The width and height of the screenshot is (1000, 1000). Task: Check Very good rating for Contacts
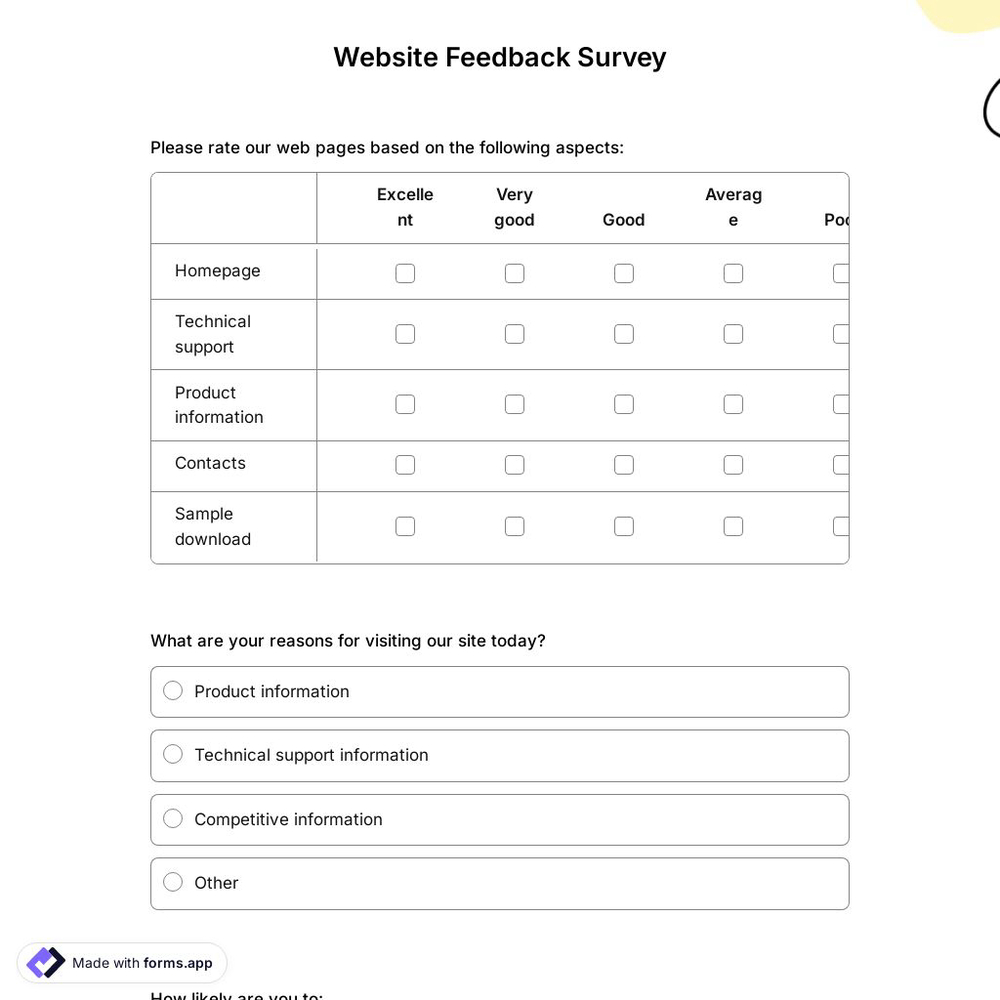[x=514, y=464]
